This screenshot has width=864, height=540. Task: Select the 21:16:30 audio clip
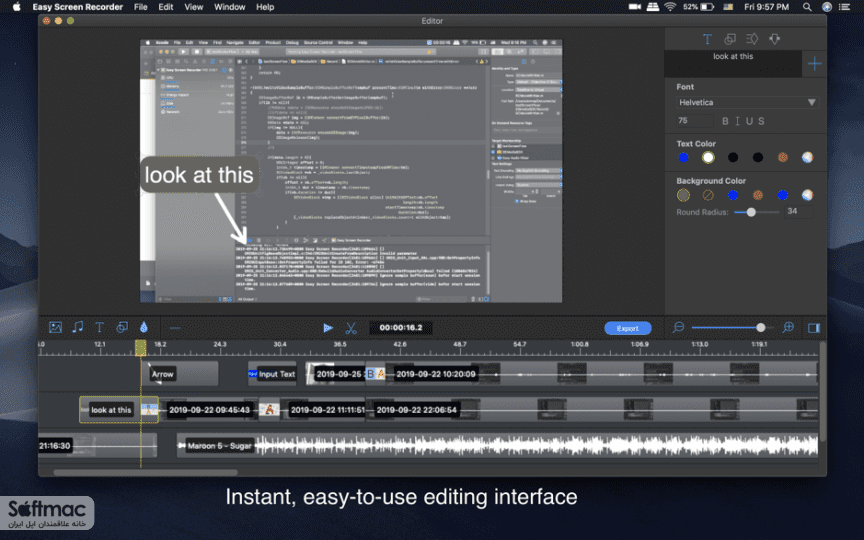(x=98, y=446)
